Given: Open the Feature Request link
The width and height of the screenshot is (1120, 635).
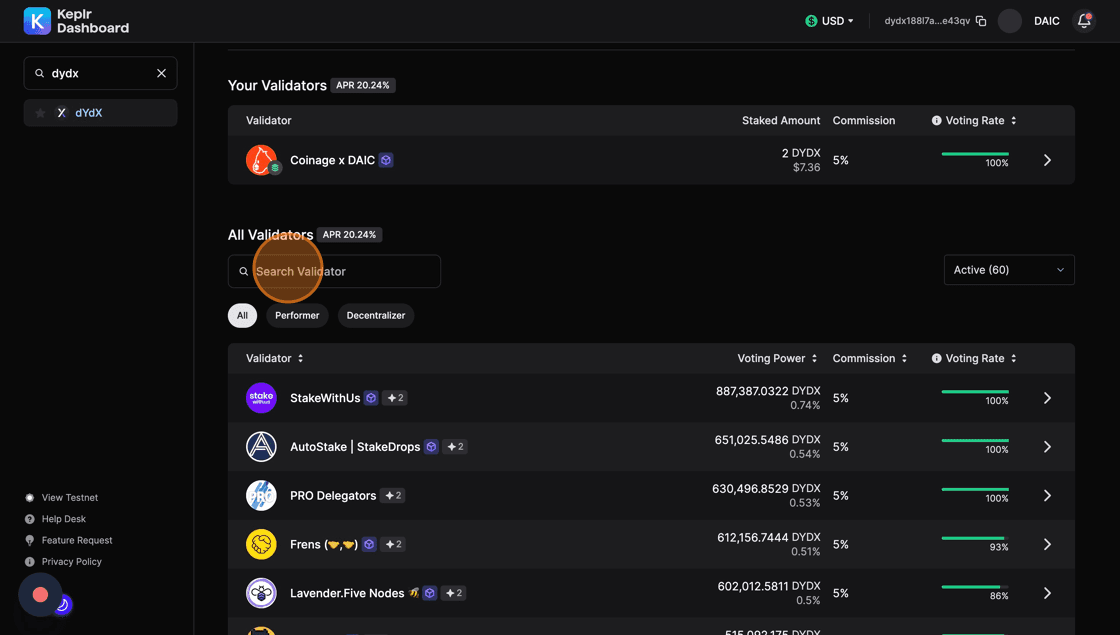Looking at the screenshot, I should [76, 540].
